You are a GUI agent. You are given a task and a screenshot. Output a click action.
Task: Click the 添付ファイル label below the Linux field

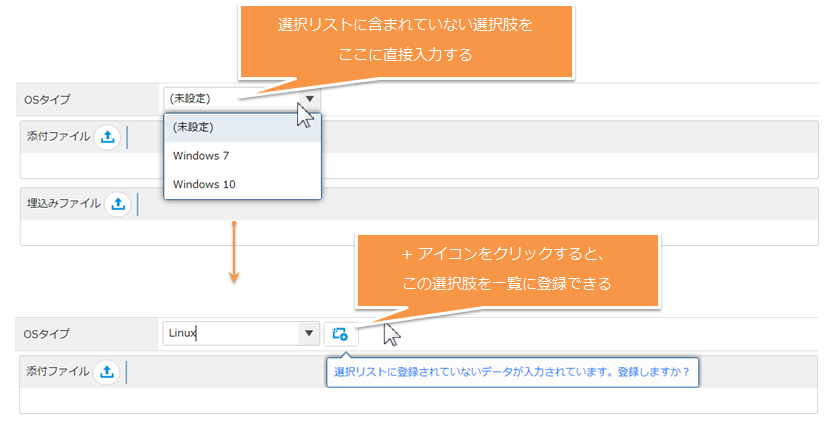[x=58, y=372]
